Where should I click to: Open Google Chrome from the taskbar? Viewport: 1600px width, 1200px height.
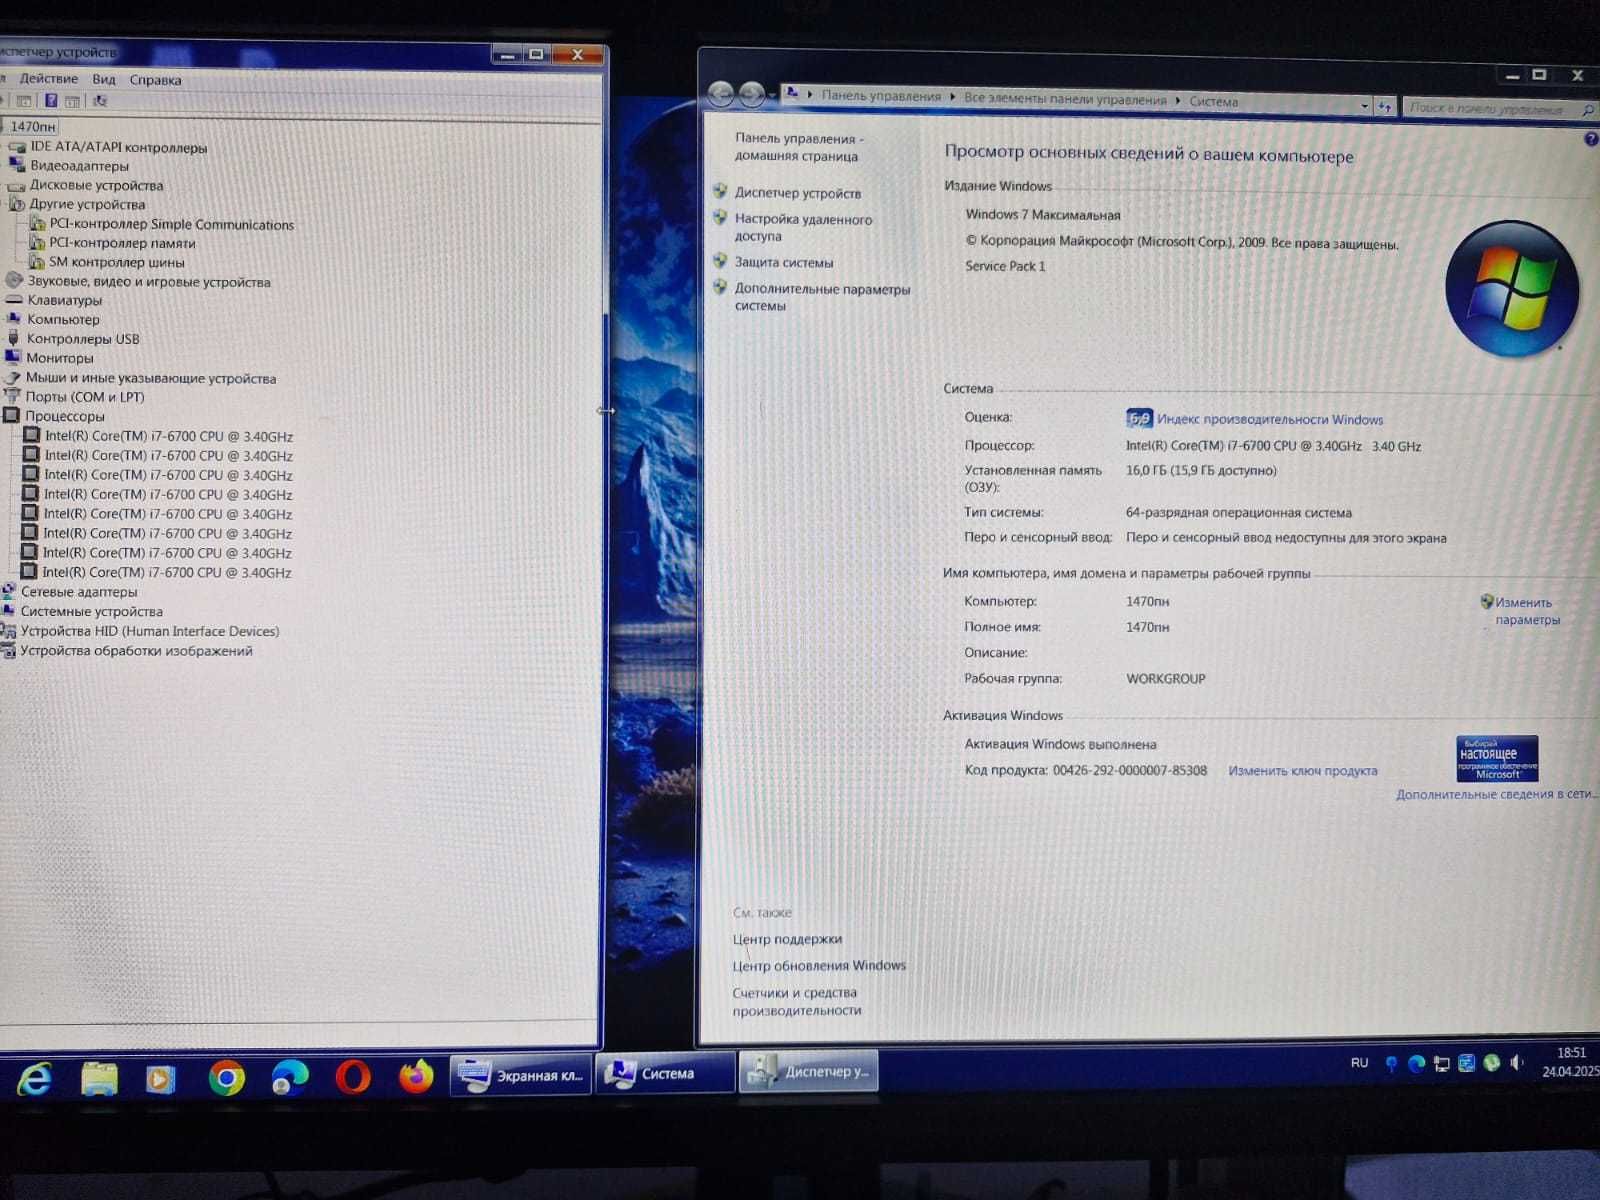coord(227,1077)
